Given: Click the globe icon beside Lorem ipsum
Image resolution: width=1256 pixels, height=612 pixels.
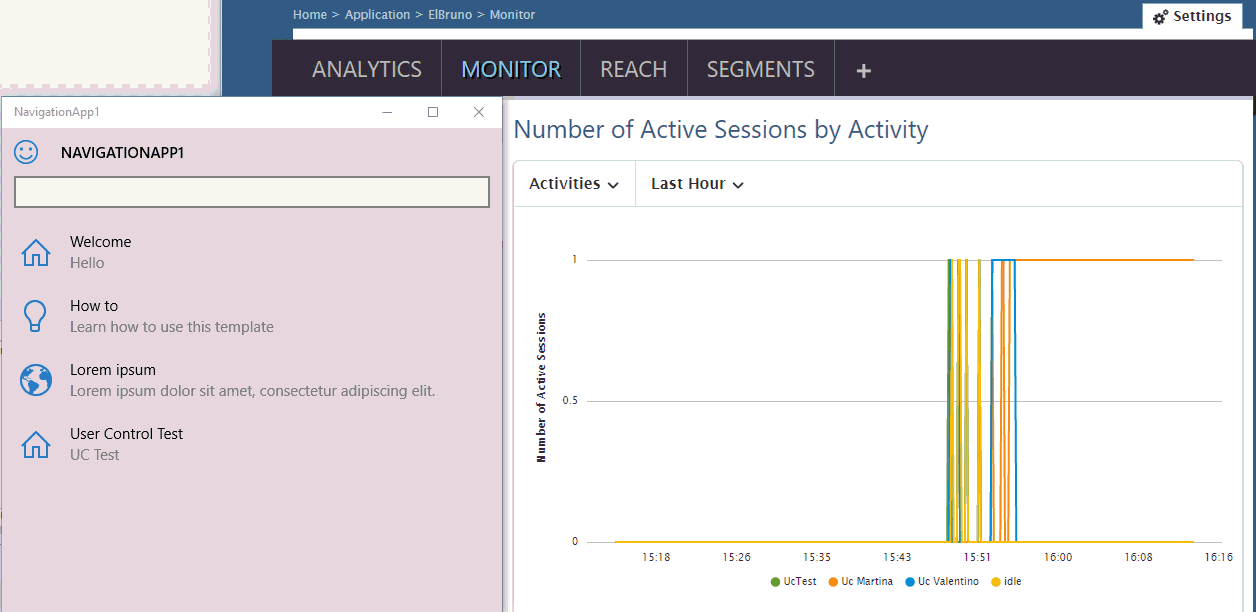Looking at the screenshot, I should point(35,380).
